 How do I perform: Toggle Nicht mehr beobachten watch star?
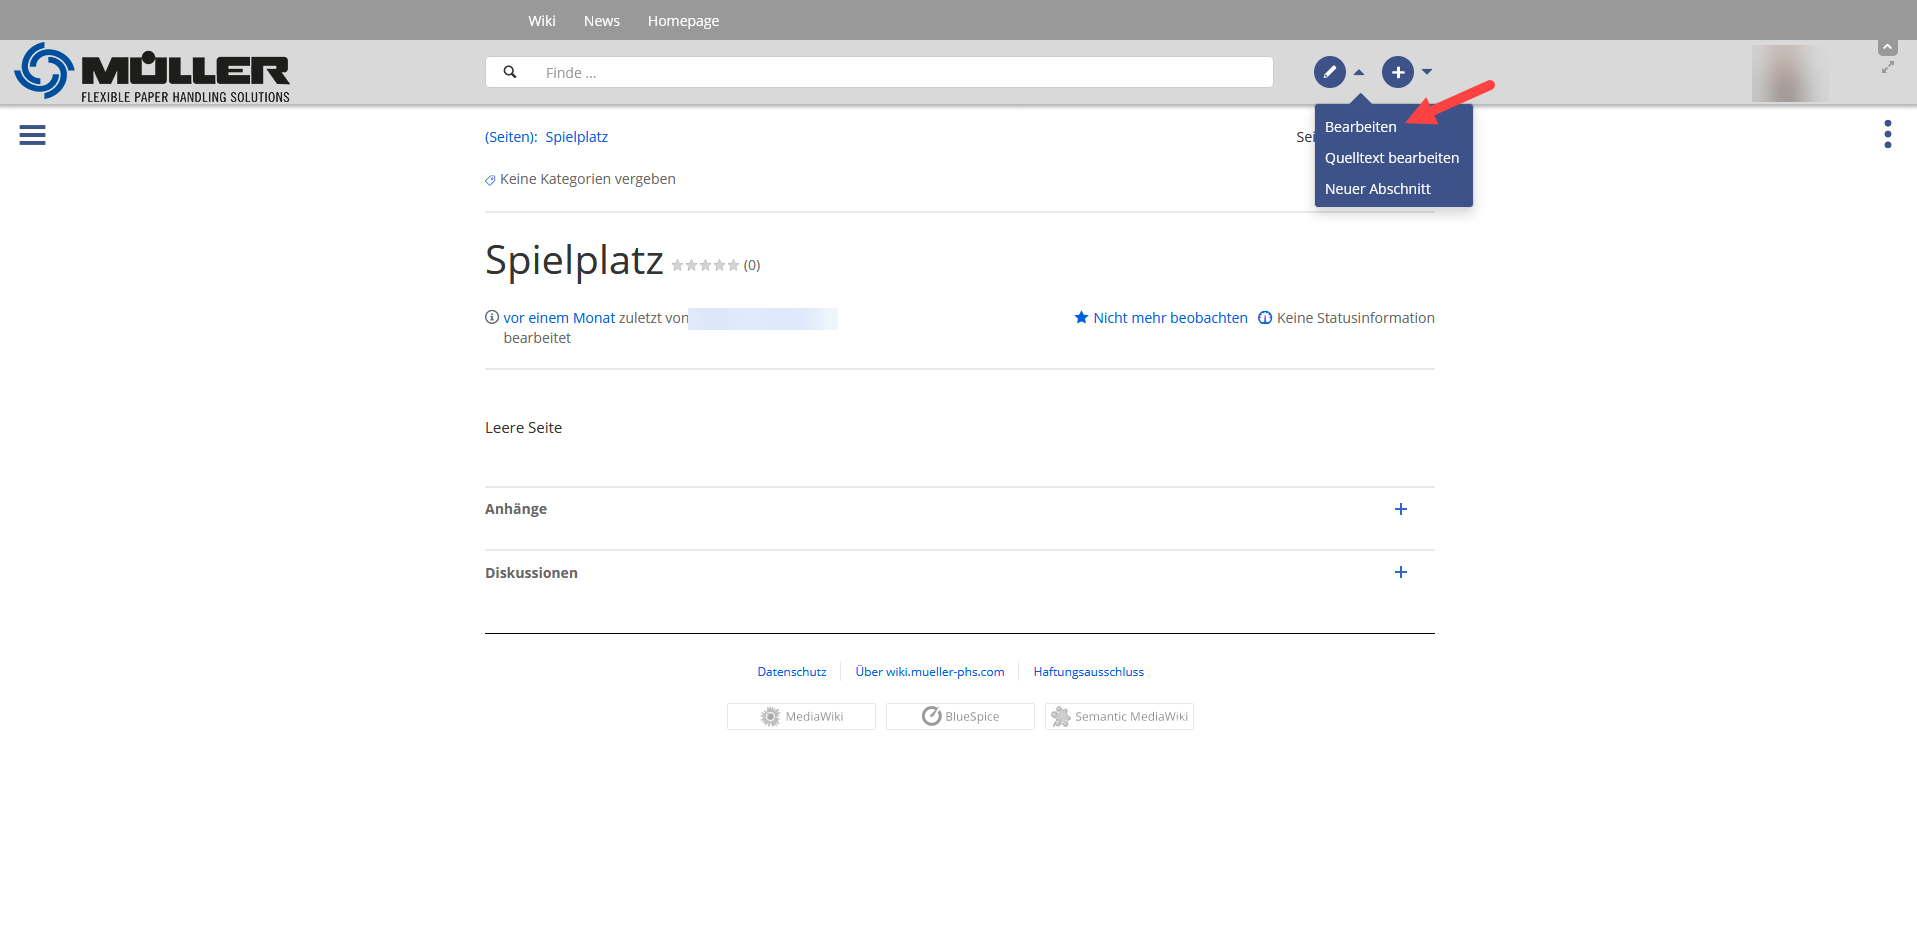coord(1081,318)
